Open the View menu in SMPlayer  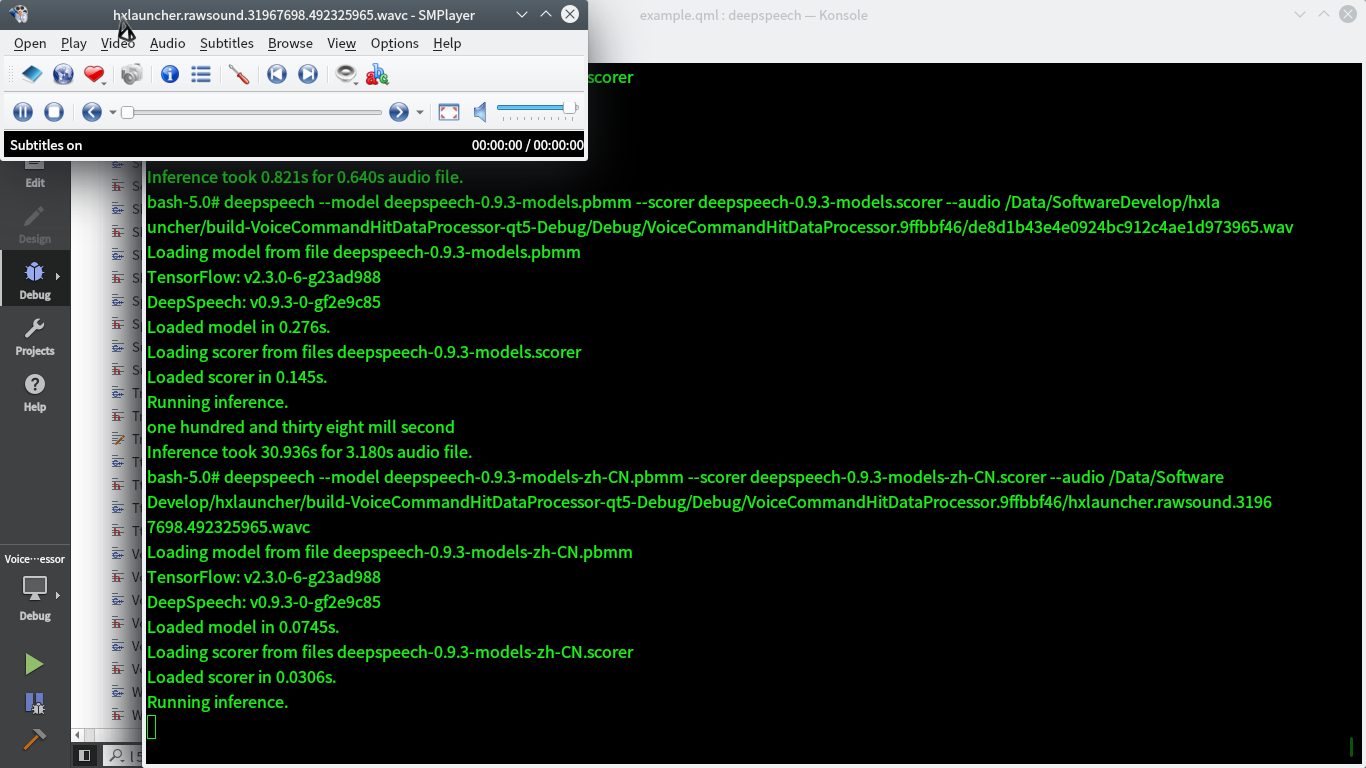tap(341, 43)
